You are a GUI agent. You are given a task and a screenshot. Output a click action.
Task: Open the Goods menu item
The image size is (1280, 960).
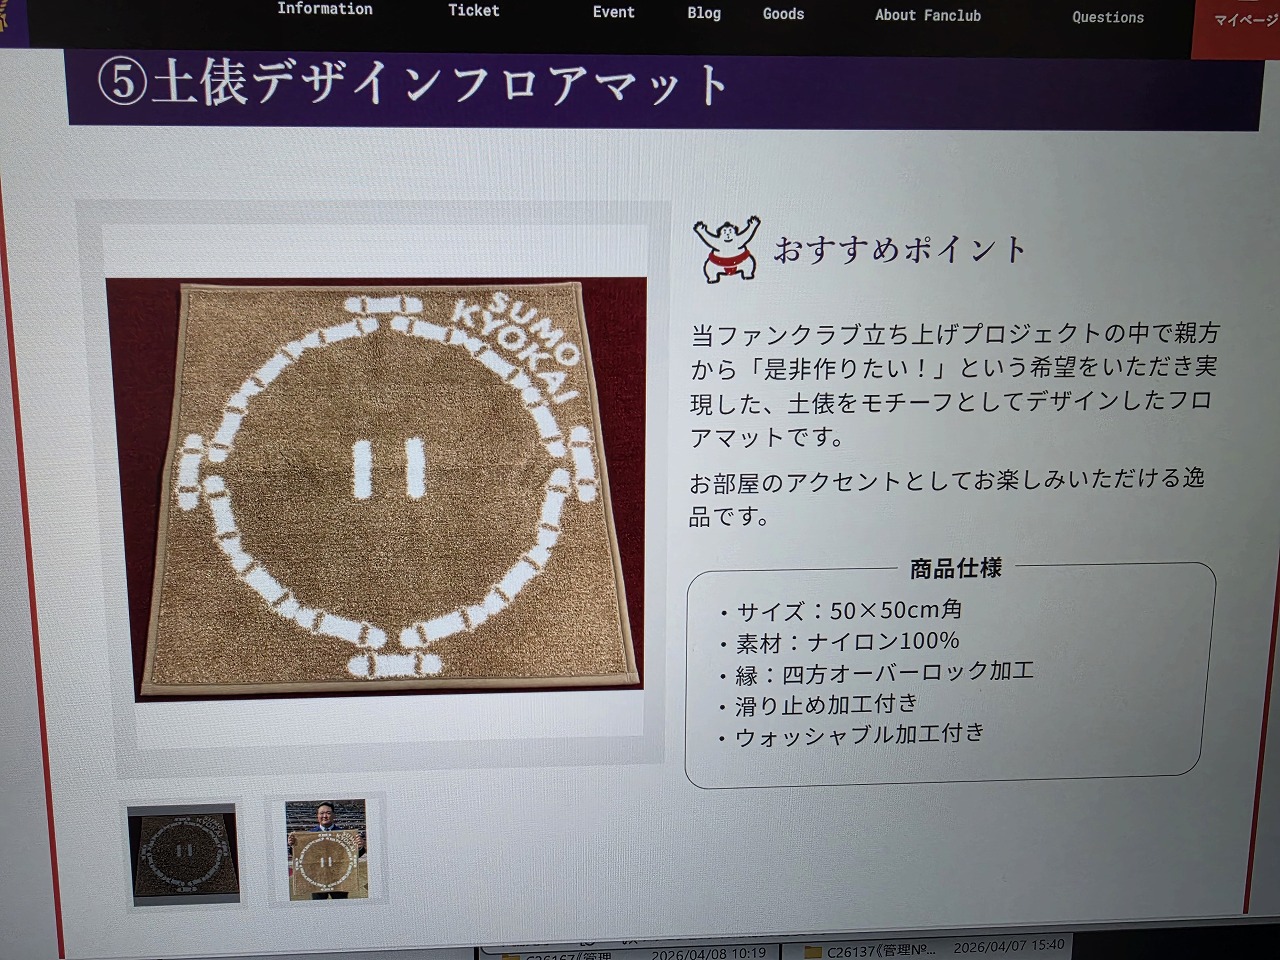[x=783, y=14]
